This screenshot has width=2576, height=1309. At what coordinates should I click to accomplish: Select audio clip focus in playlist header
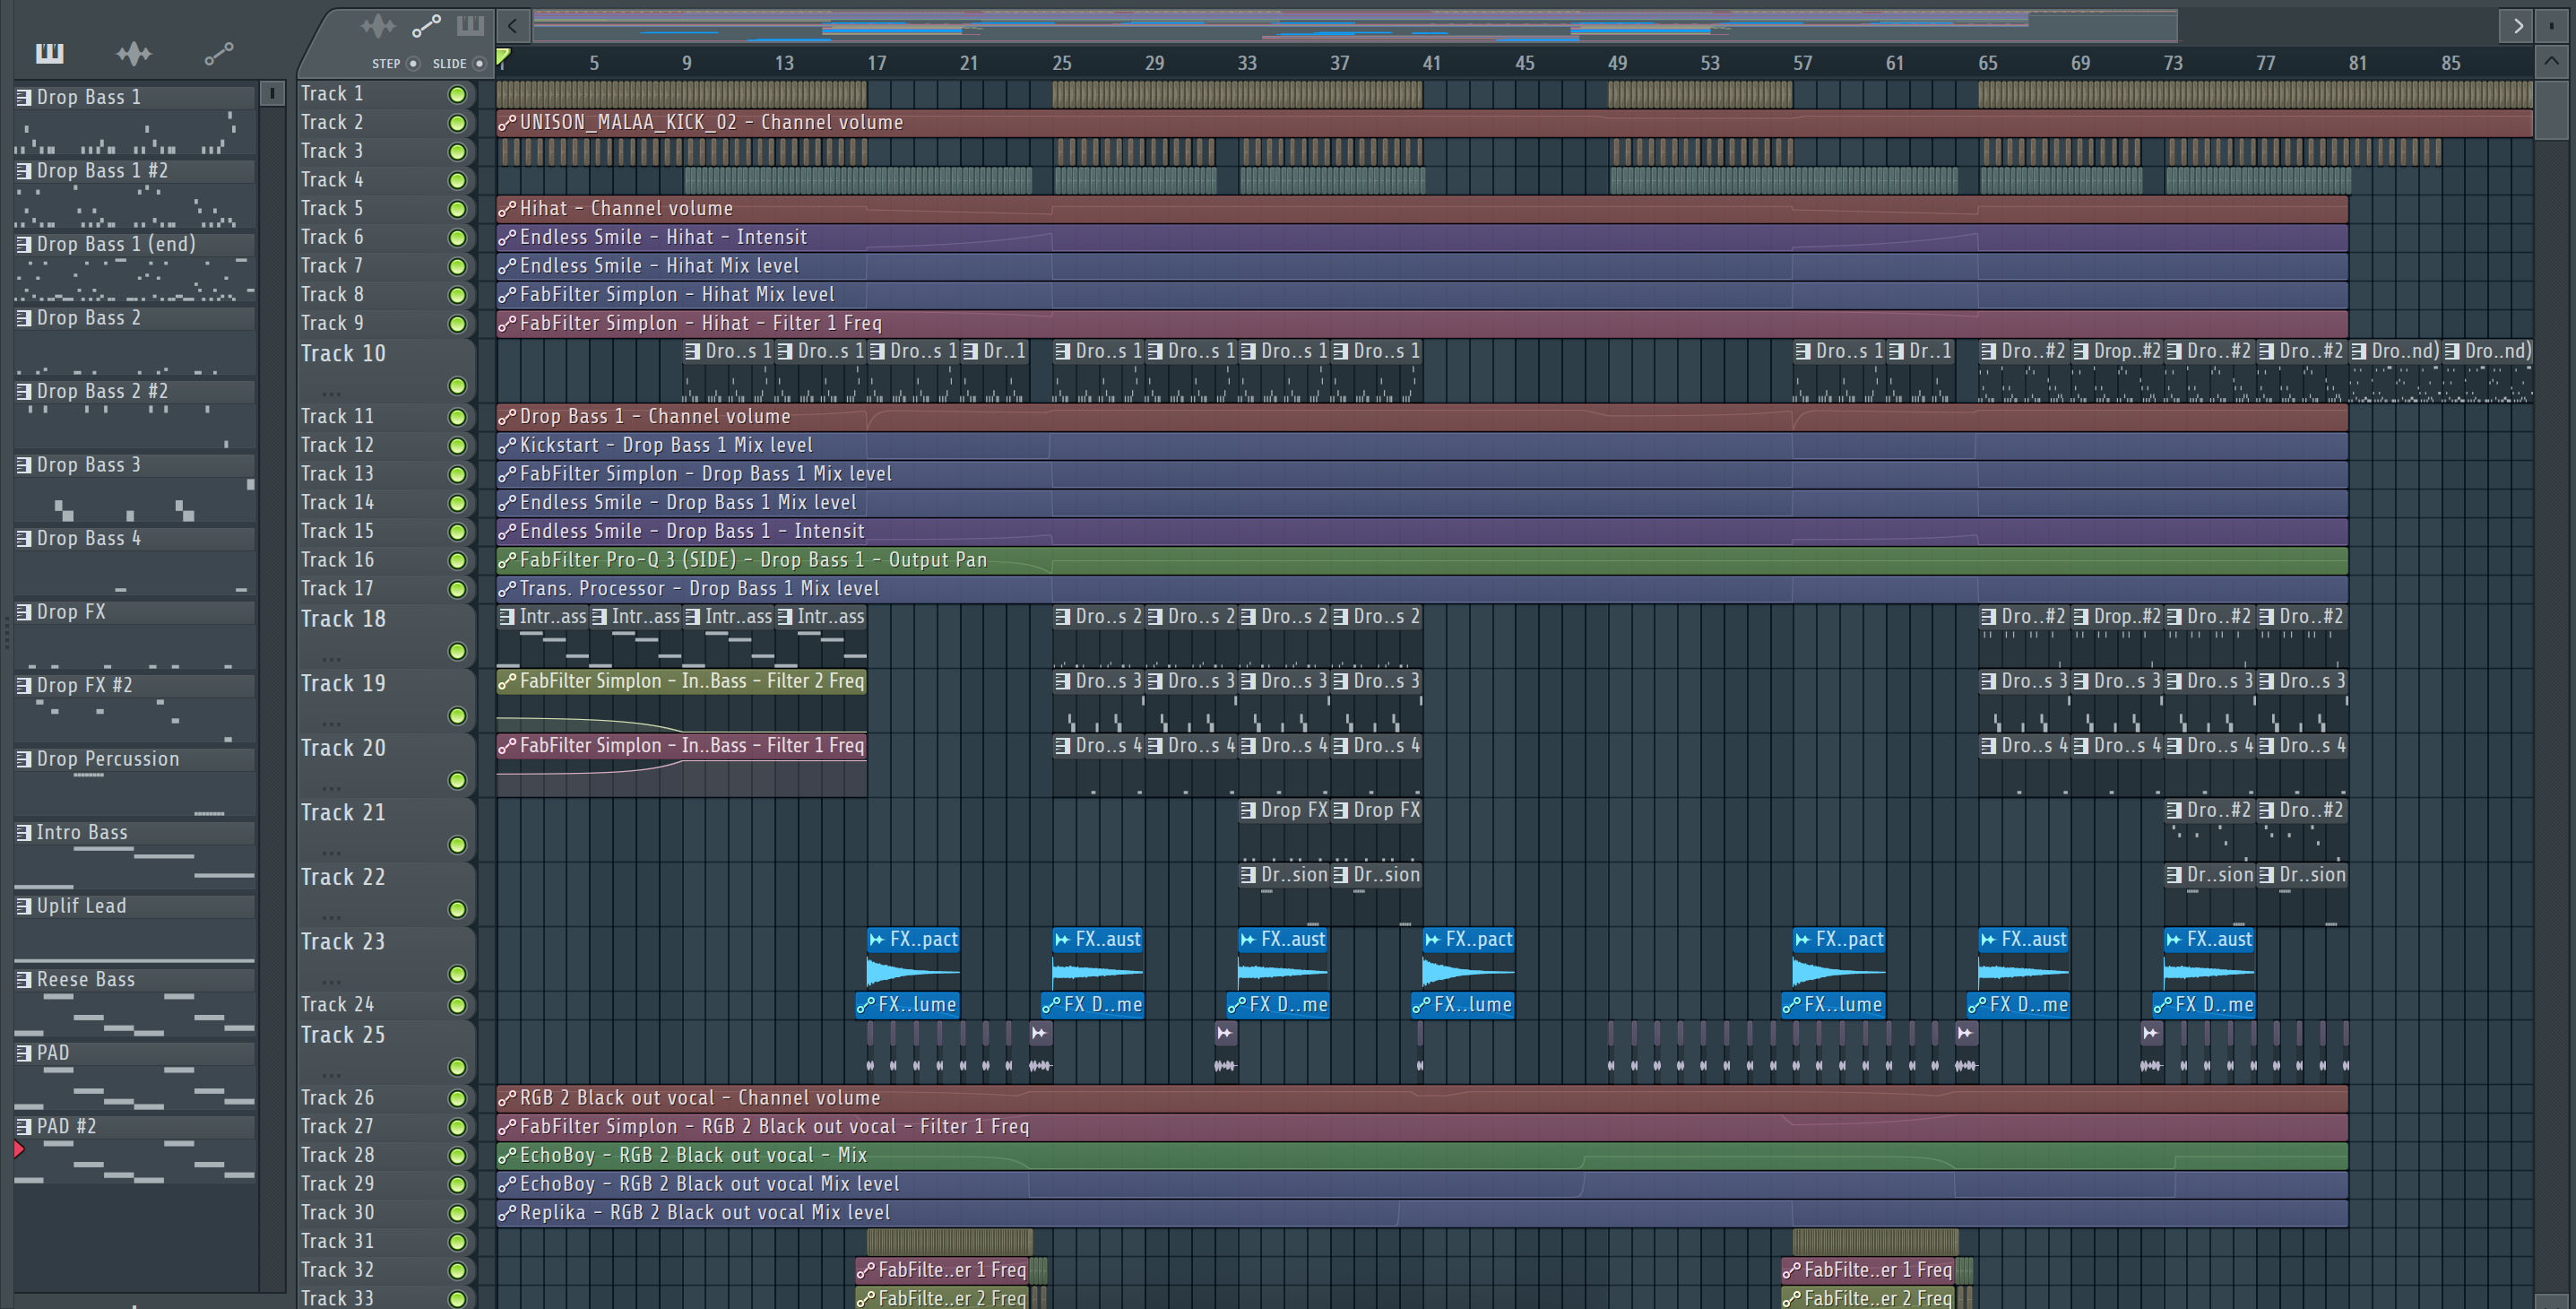tap(378, 26)
